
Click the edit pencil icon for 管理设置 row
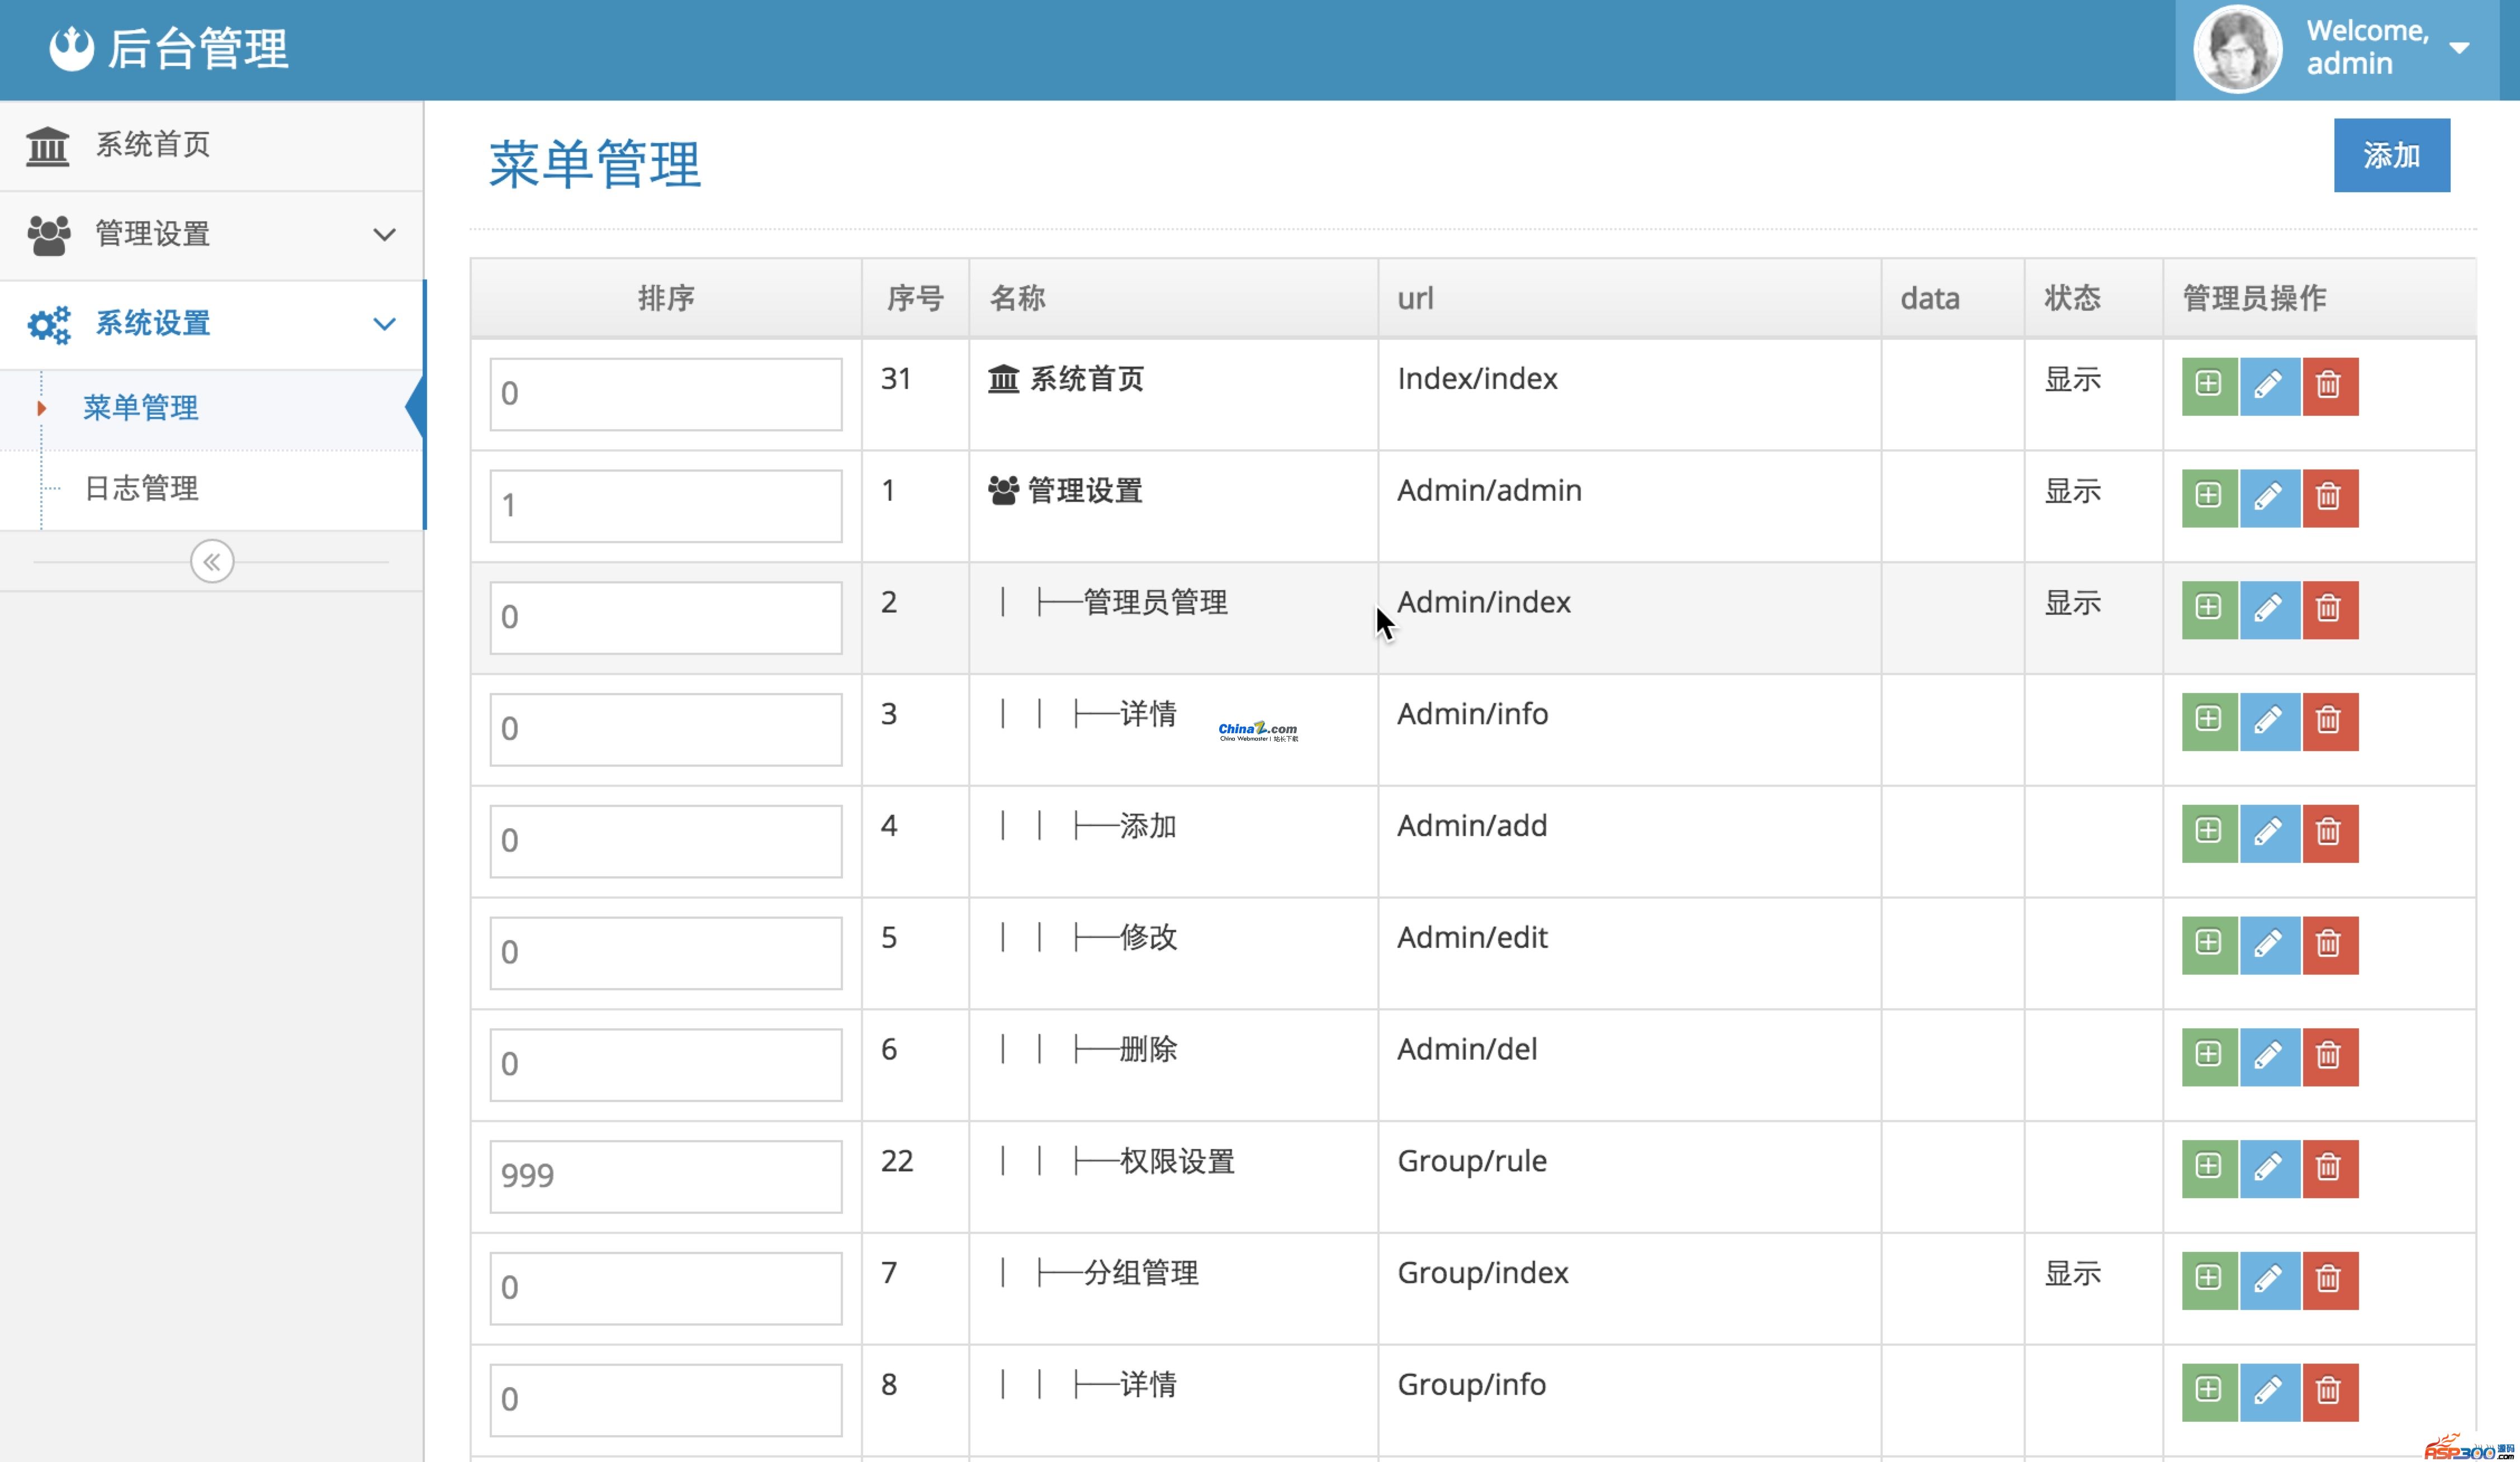tap(2269, 498)
